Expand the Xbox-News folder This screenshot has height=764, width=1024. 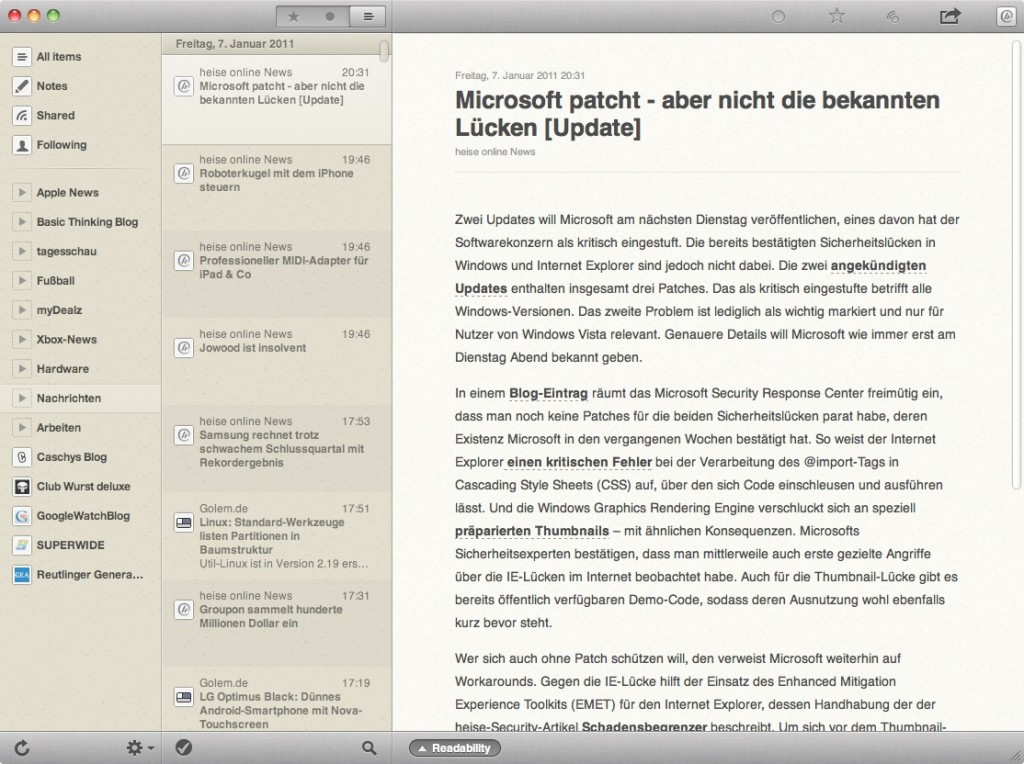22,340
